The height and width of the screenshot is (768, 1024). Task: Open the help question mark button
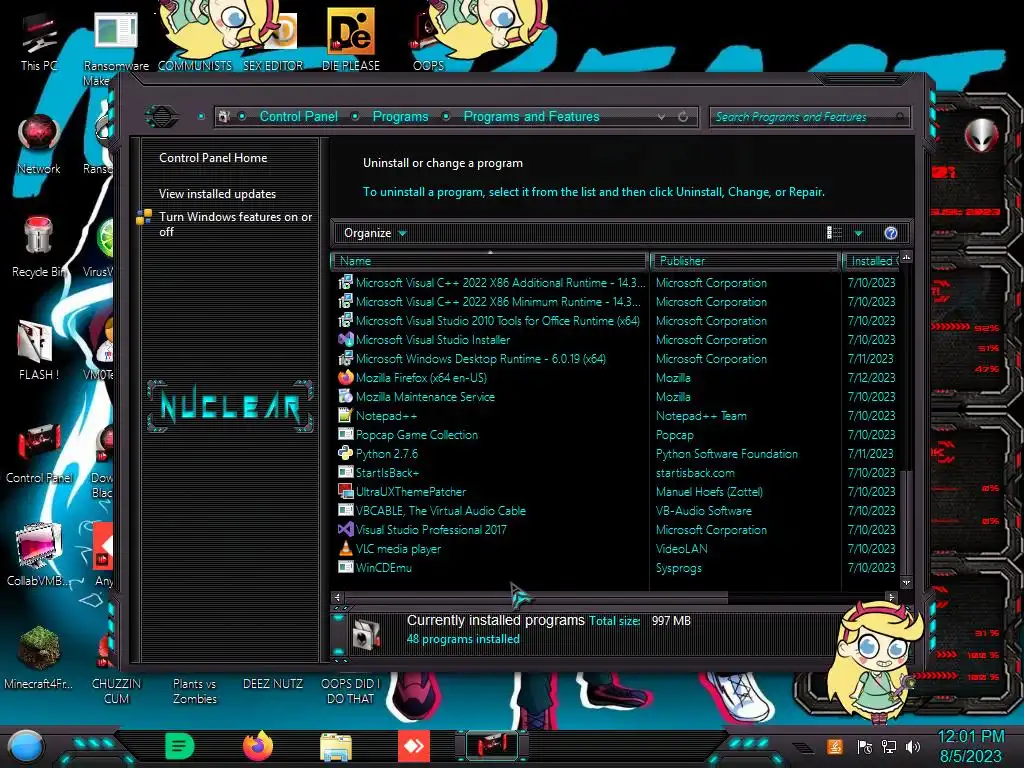click(891, 233)
